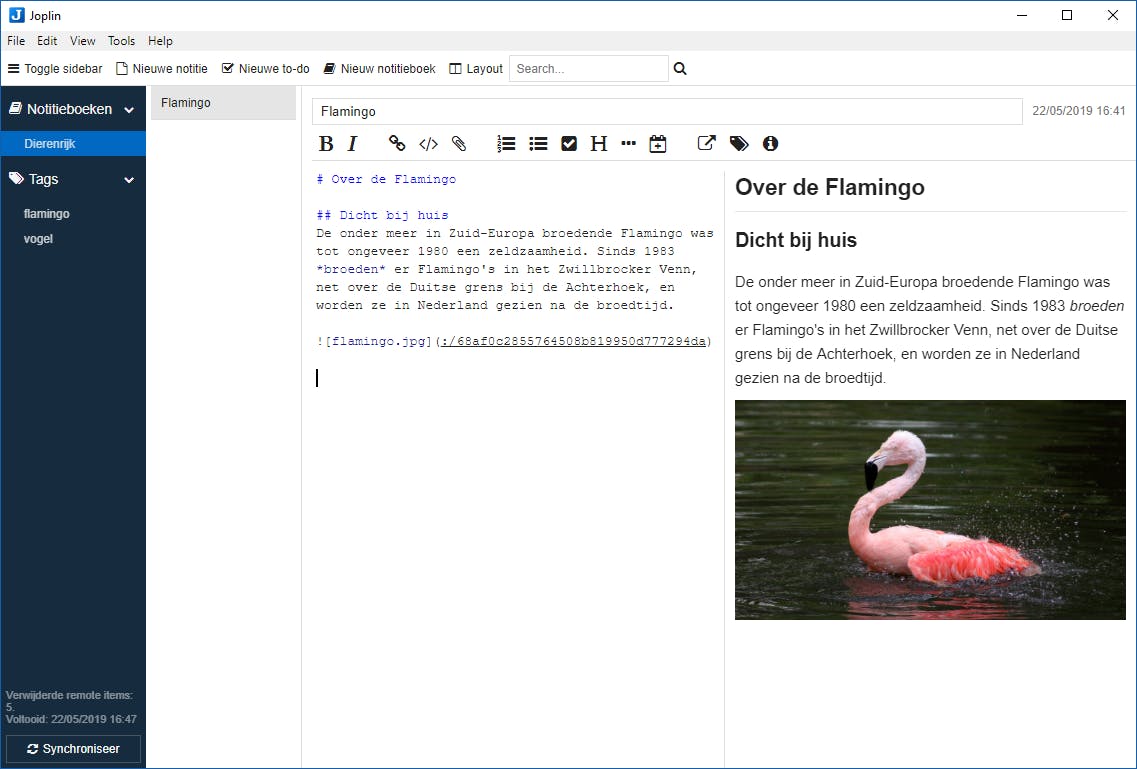Screen dimensions: 1137x769
Task: Toggle sidebar visibility
Action: [55, 69]
